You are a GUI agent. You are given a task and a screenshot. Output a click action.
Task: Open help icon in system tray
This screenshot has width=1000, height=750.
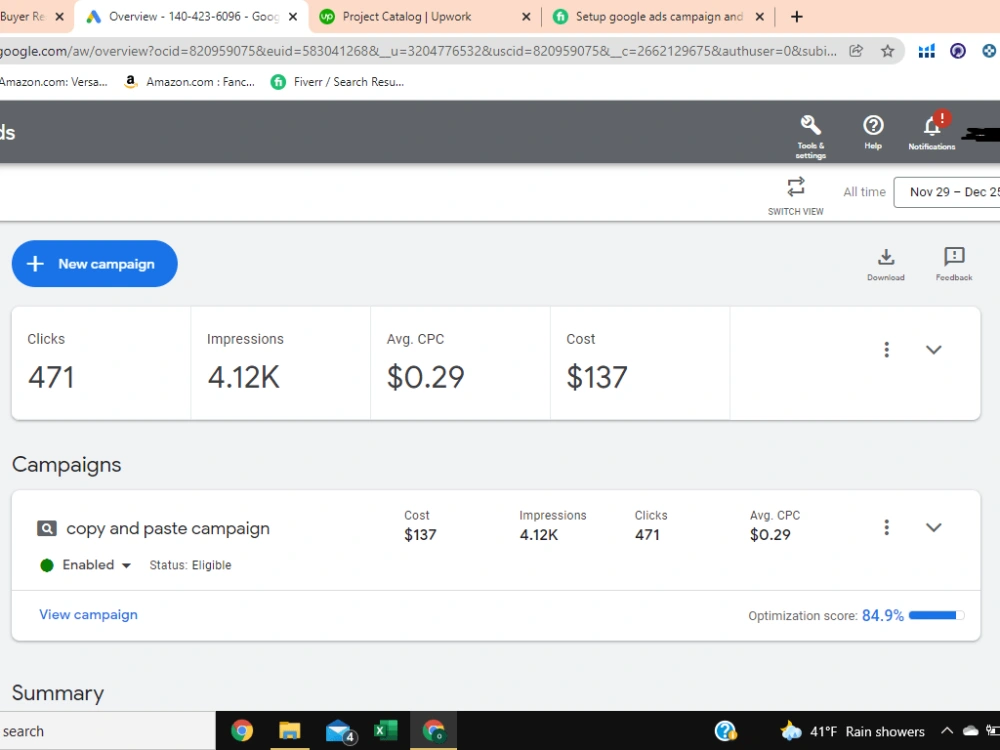click(x=726, y=731)
